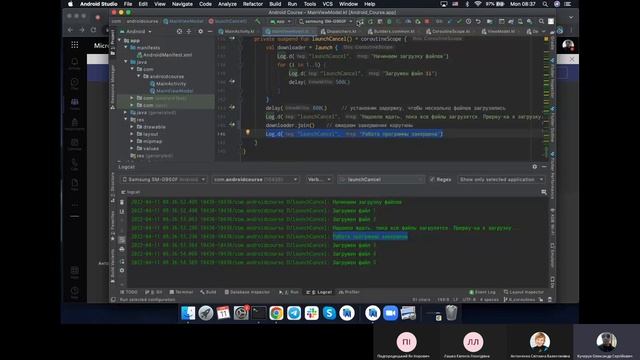Click the Clear logcat trash icon
Image resolution: width=640 pixels, height=360 pixels.
pos(122,202)
